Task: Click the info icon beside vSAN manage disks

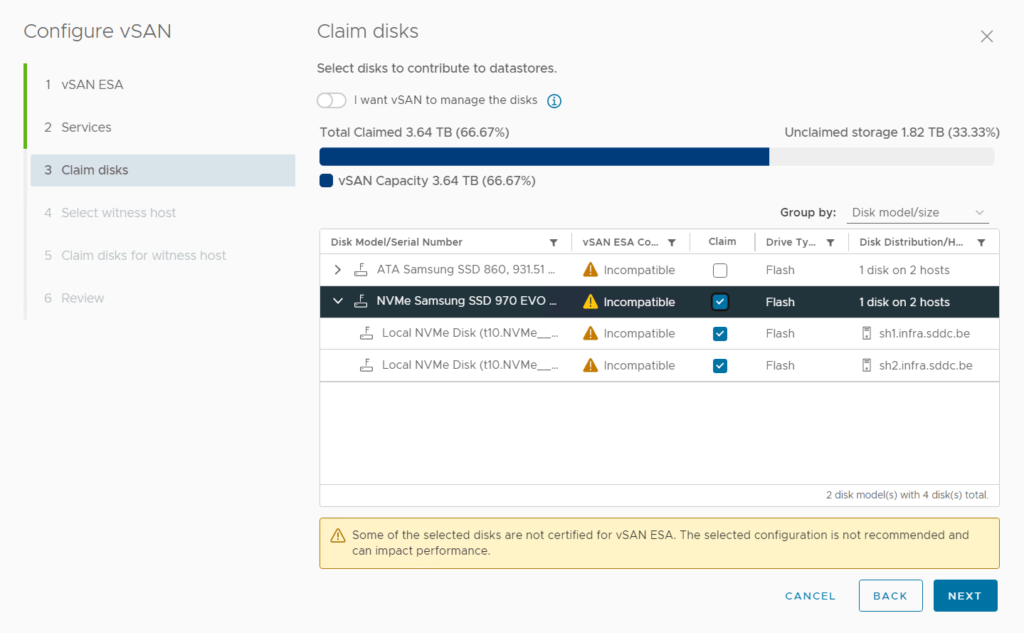Action: click(554, 101)
